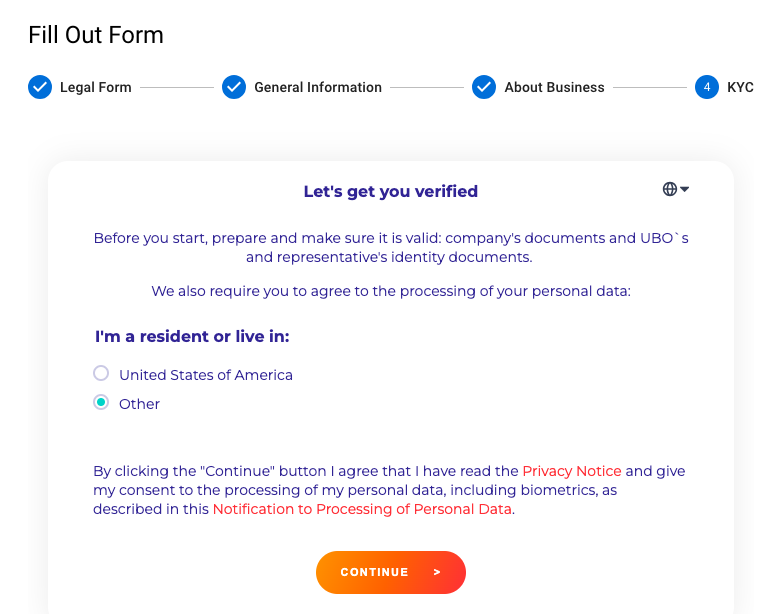Click the Fill Out Form page title

pyautogui.click(x=96, y=35)
